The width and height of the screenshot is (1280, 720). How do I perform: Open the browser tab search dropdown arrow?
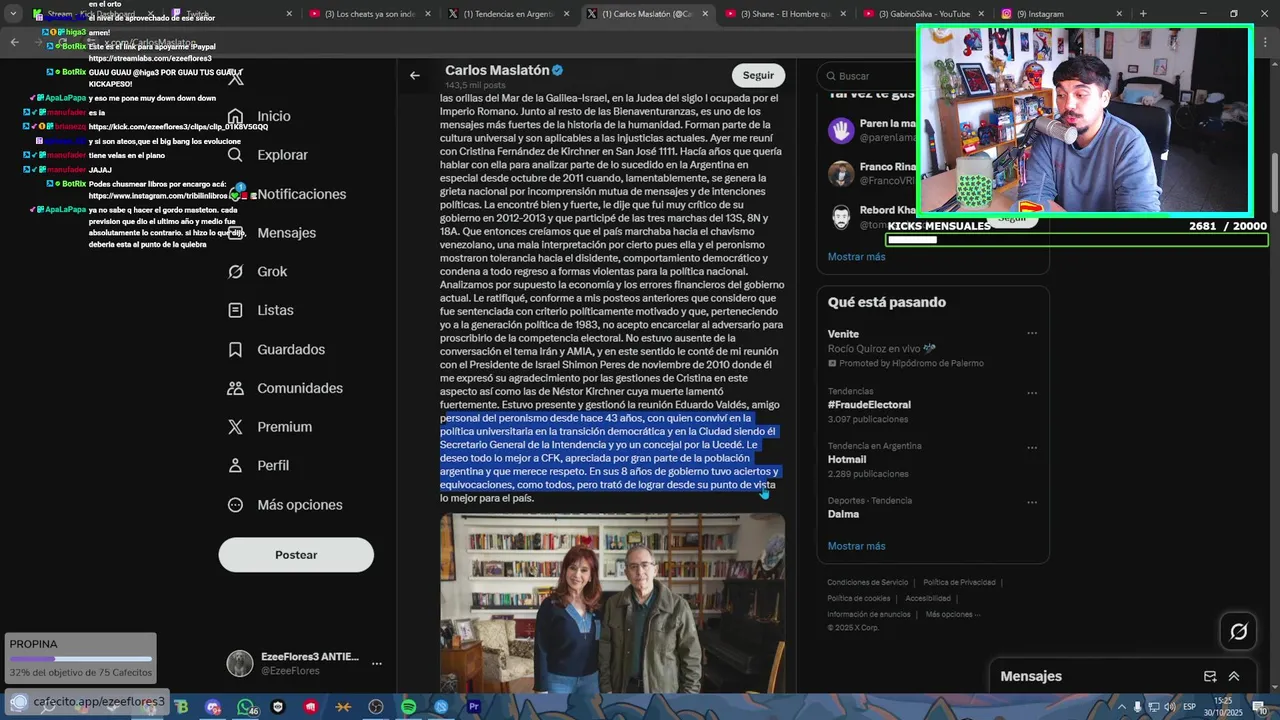click(x=13, y=14)
